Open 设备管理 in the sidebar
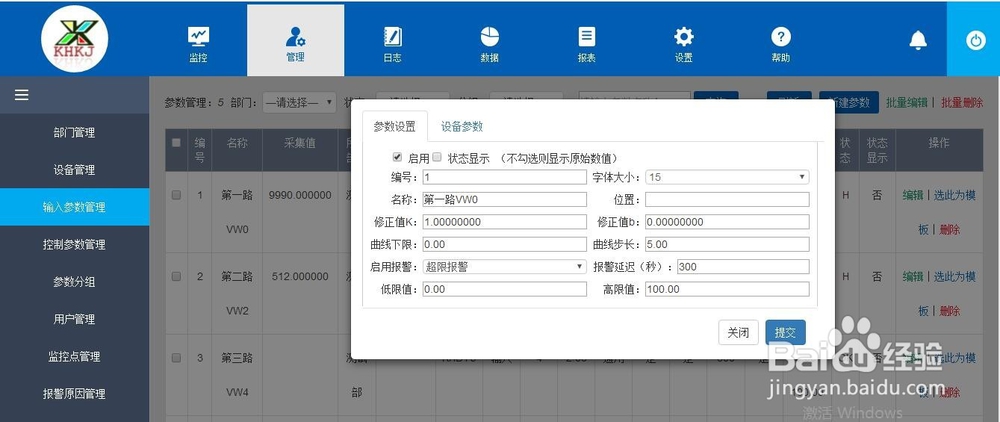 click(x=75, y=170)
